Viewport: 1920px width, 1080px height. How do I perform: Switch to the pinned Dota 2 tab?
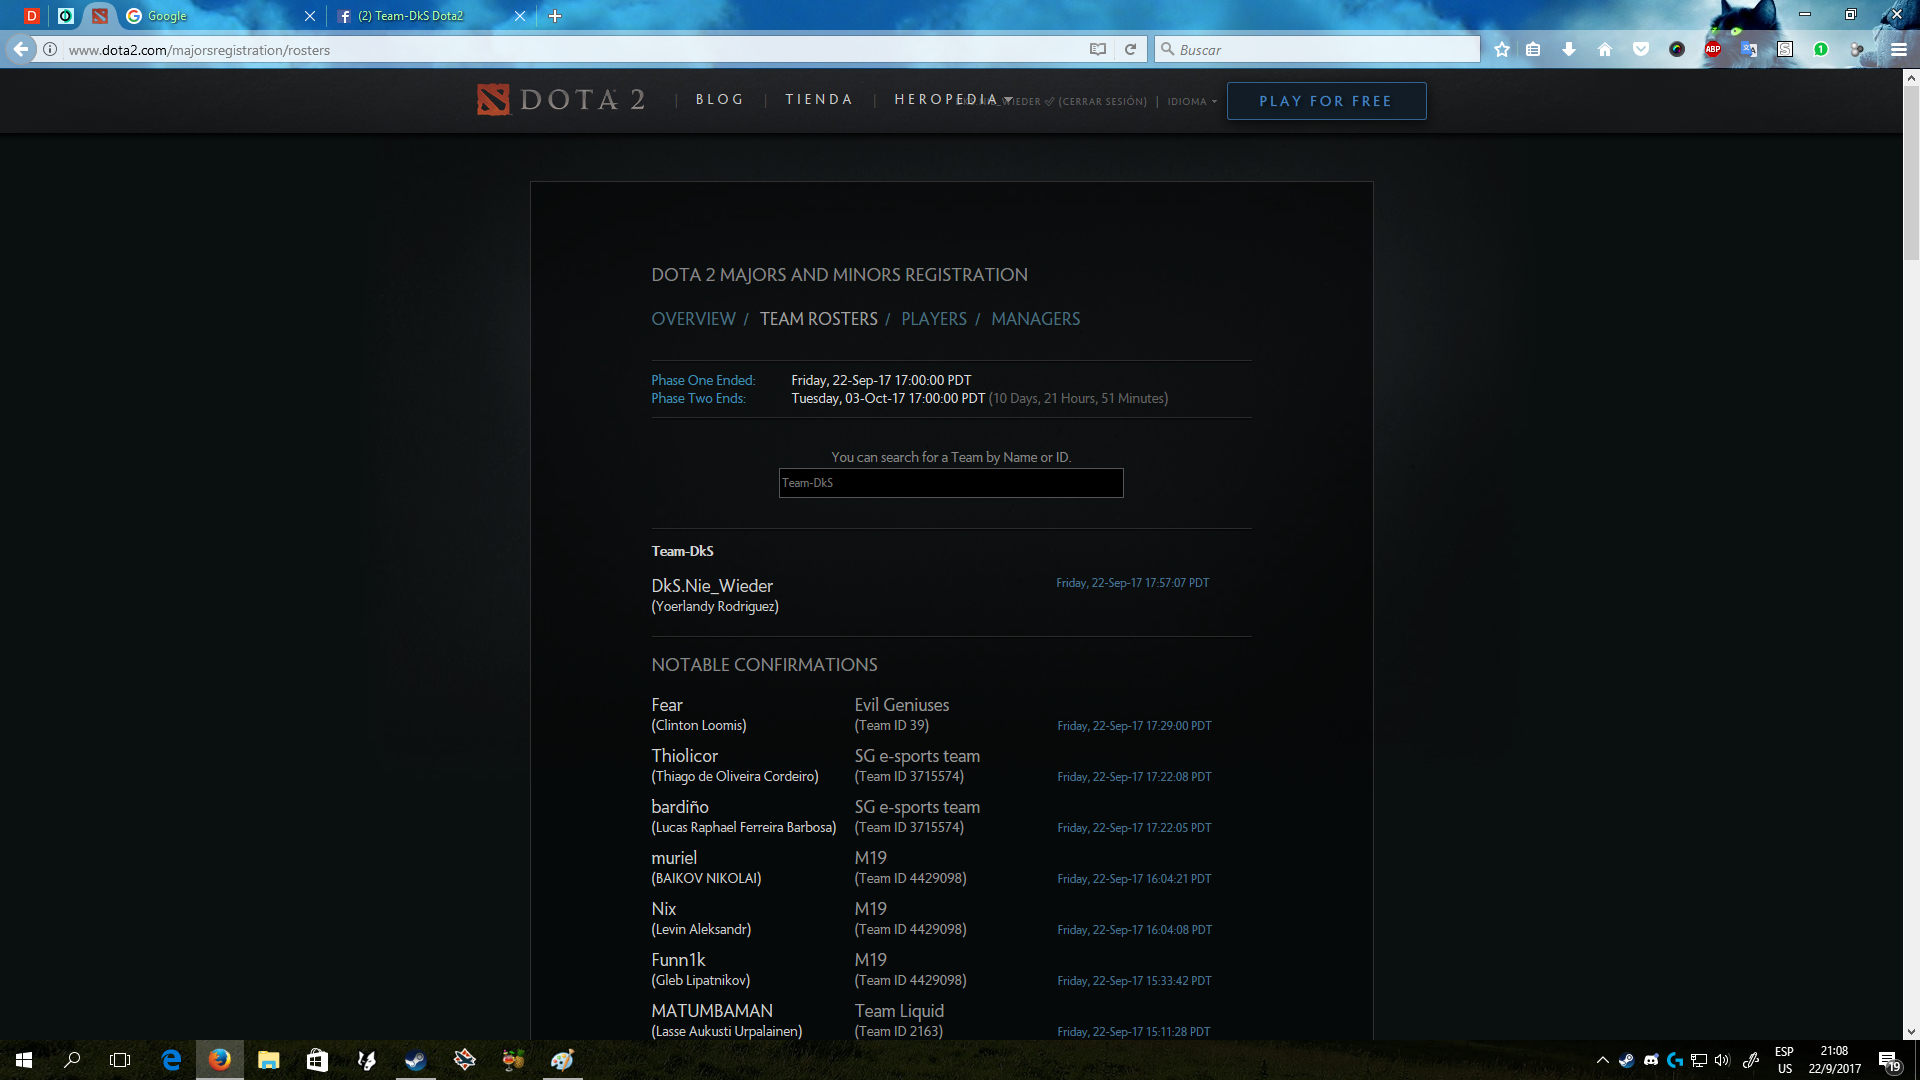point(99,16)
